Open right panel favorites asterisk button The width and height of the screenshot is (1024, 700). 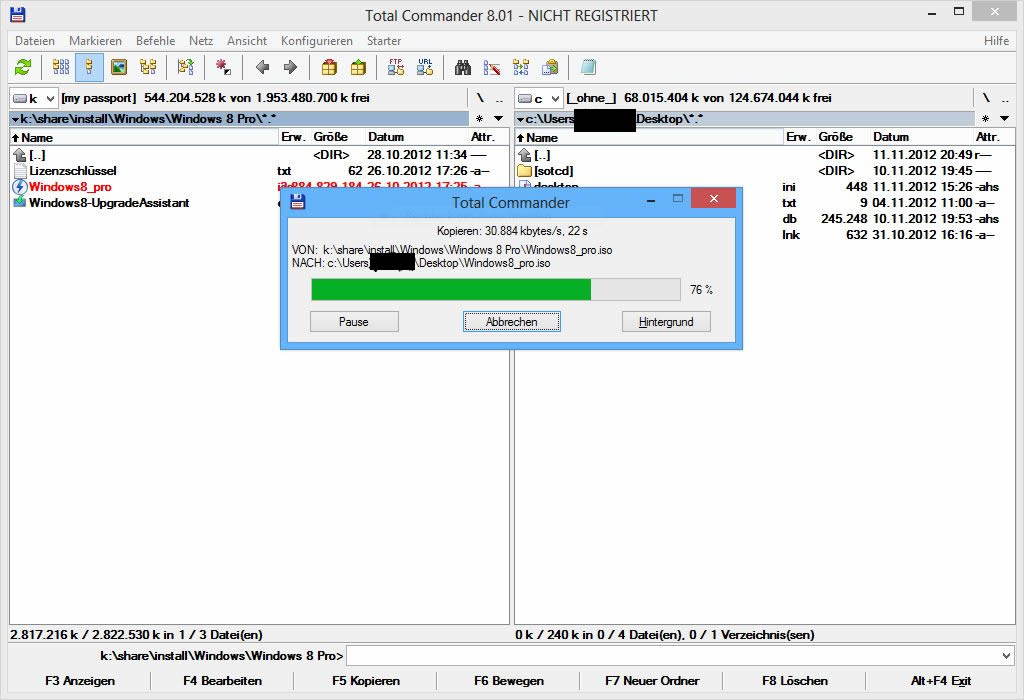pyautogui.click(x=985, y=119)
